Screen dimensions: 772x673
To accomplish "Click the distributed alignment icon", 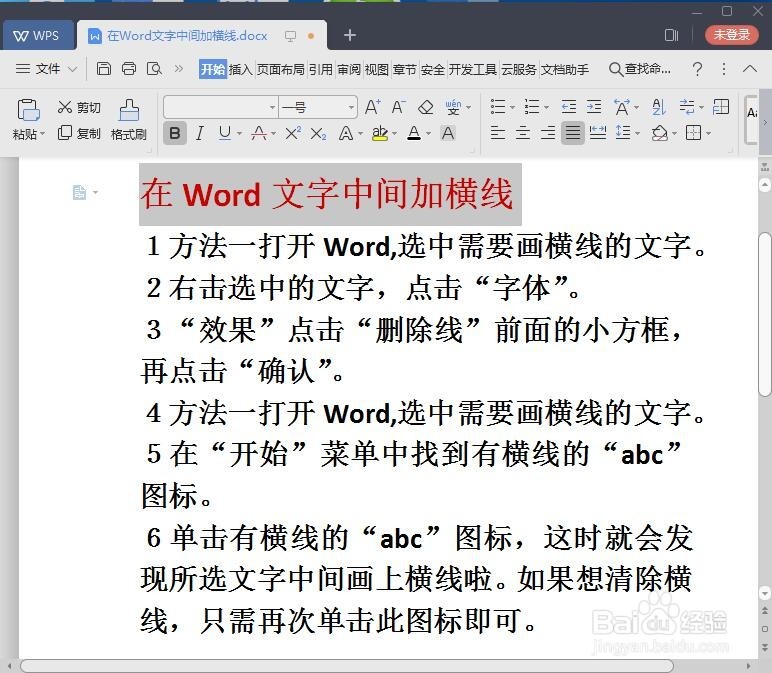I will pyautogui.click(x=598, y=132).
